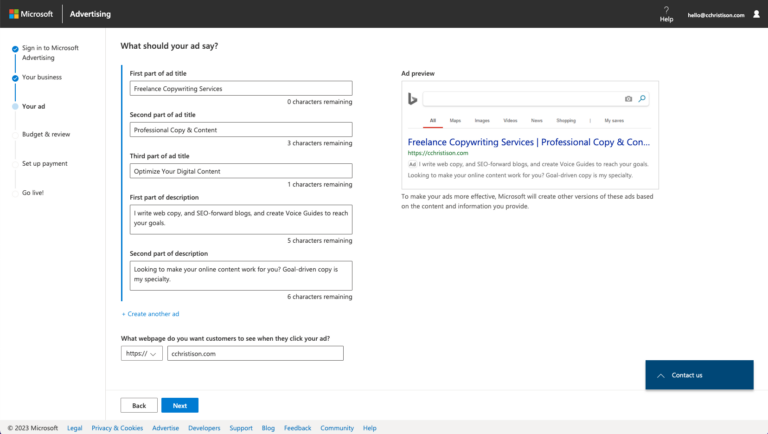The image size is (768, 434).
Task: Click the 'Advertising' header title
Action: (90, 14)
